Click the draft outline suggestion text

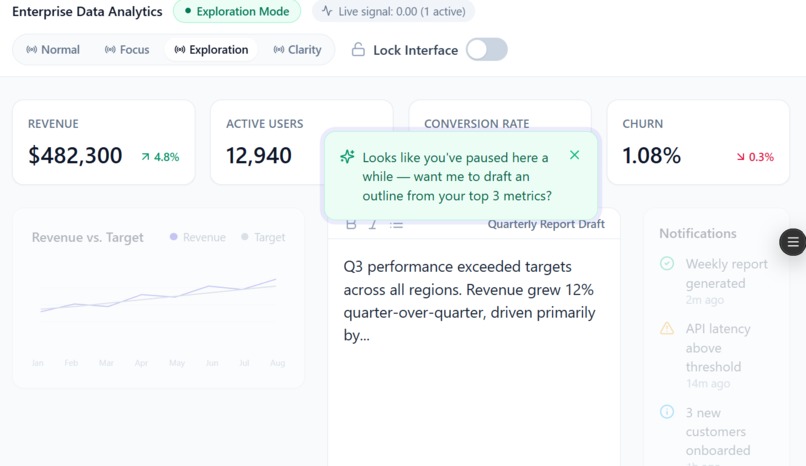(457, 176)
